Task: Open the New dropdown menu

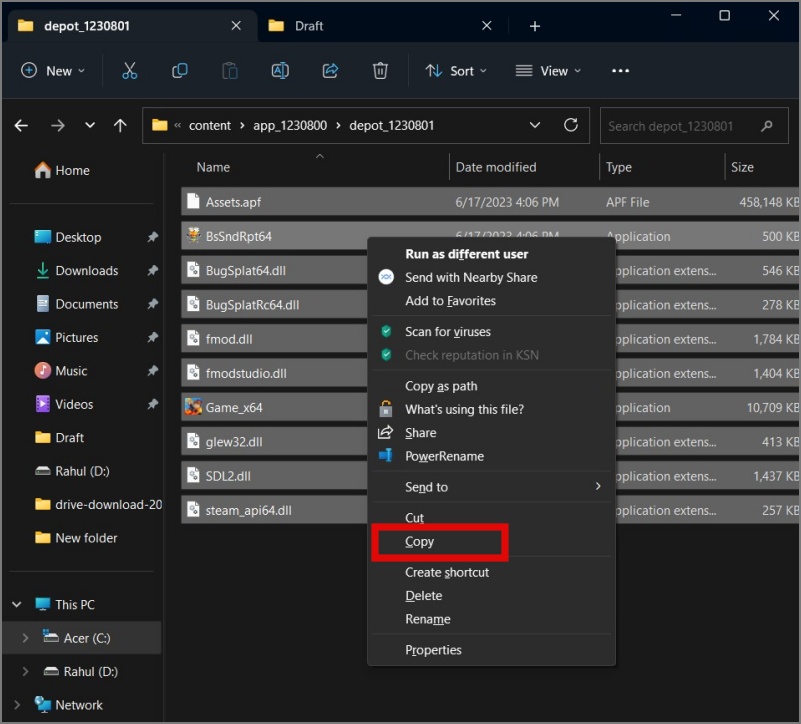Action: coord(53,71)
